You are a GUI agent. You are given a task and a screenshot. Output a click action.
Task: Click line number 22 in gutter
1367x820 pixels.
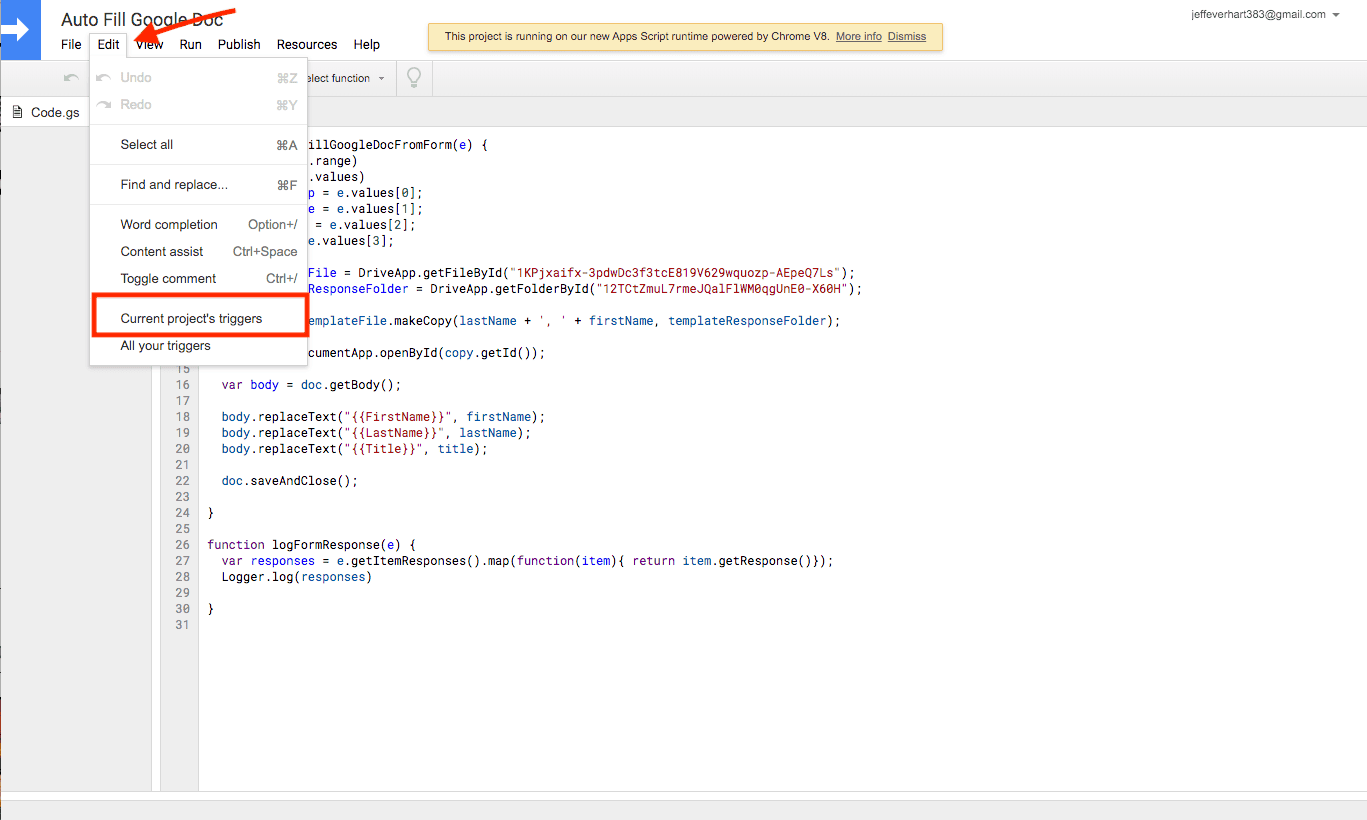(182, 481)
